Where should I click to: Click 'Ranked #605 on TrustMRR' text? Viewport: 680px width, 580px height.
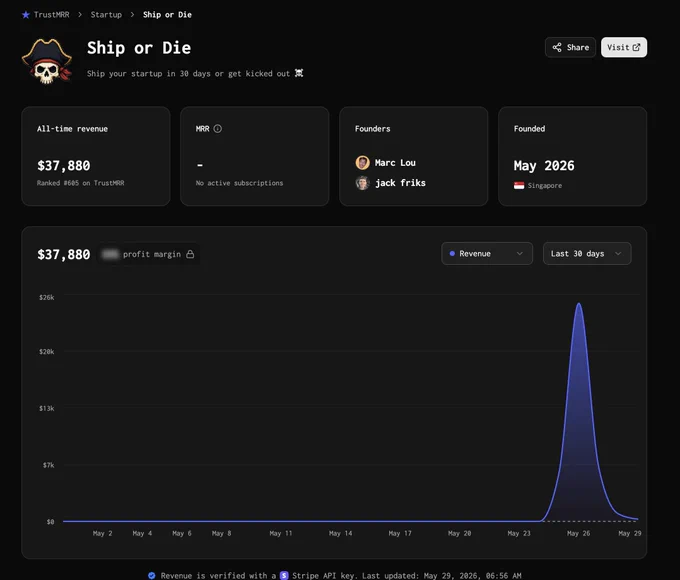pyautogui.click(x=81, y=183)
